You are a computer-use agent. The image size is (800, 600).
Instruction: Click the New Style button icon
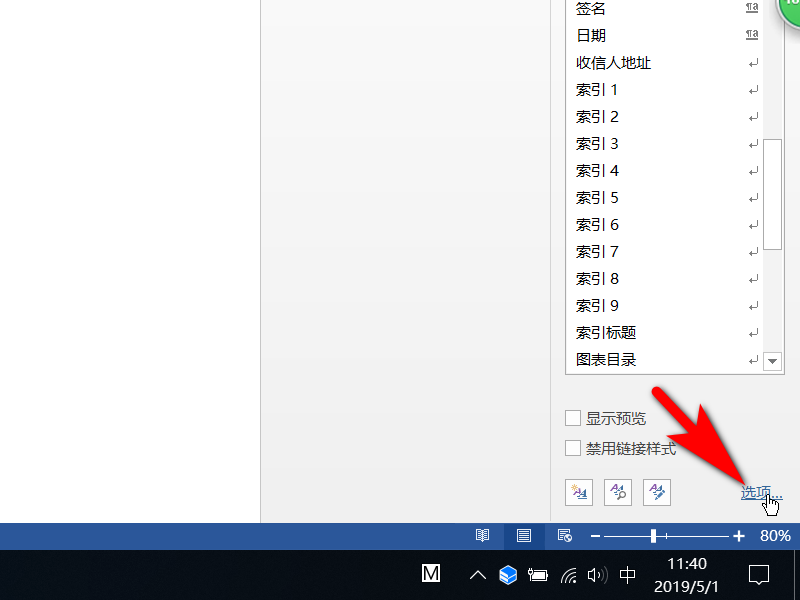579,492
